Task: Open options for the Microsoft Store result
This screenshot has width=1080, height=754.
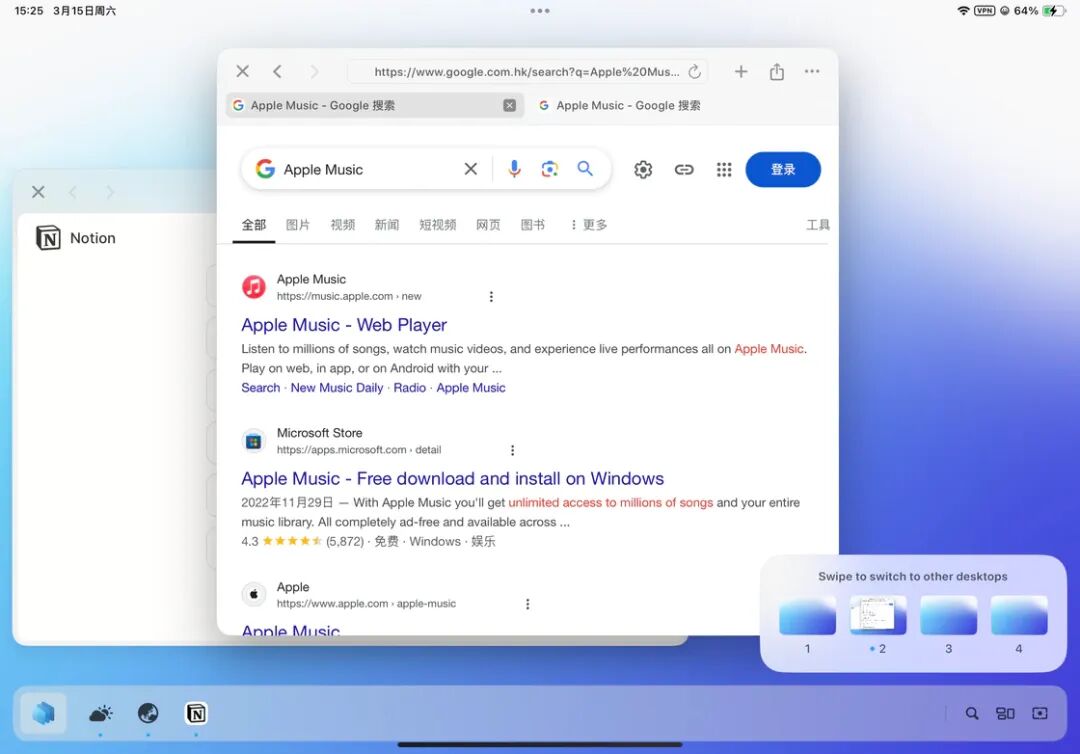Action: pyautogui.click(x=512, y=450)
